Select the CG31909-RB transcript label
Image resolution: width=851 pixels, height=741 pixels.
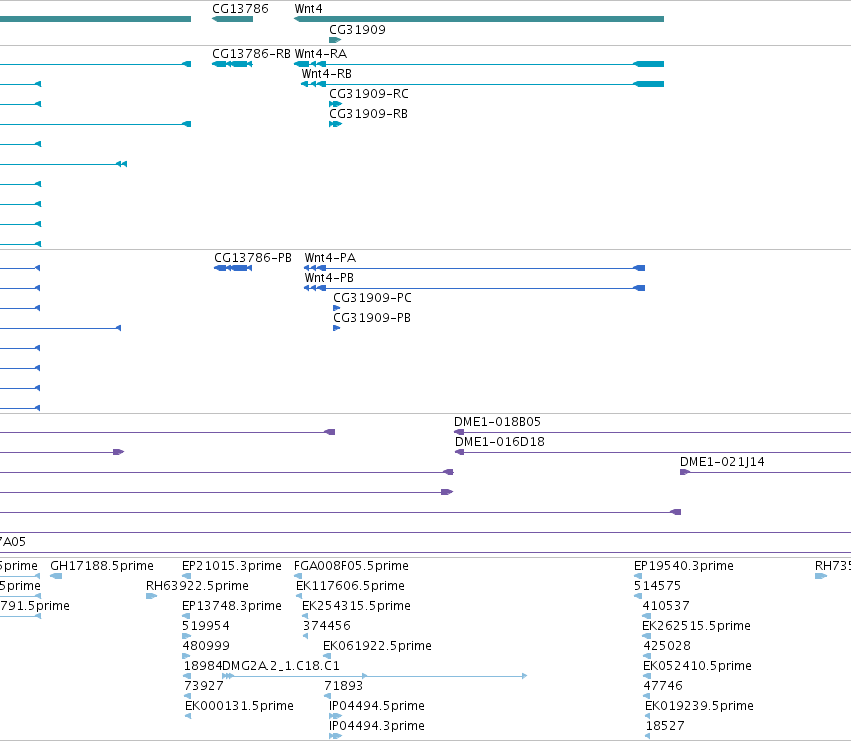[x=368, y=114]
